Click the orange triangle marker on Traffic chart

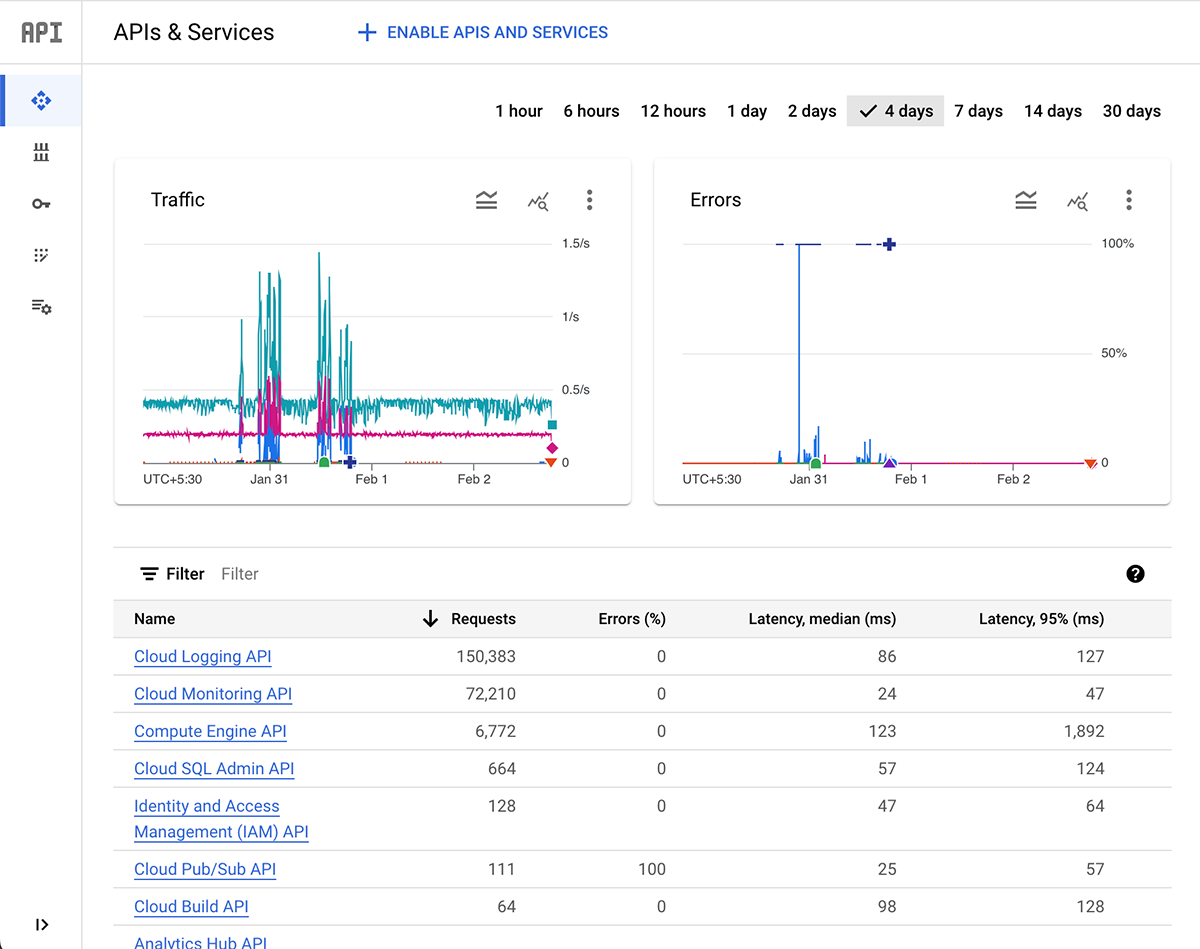coord(550,462)
